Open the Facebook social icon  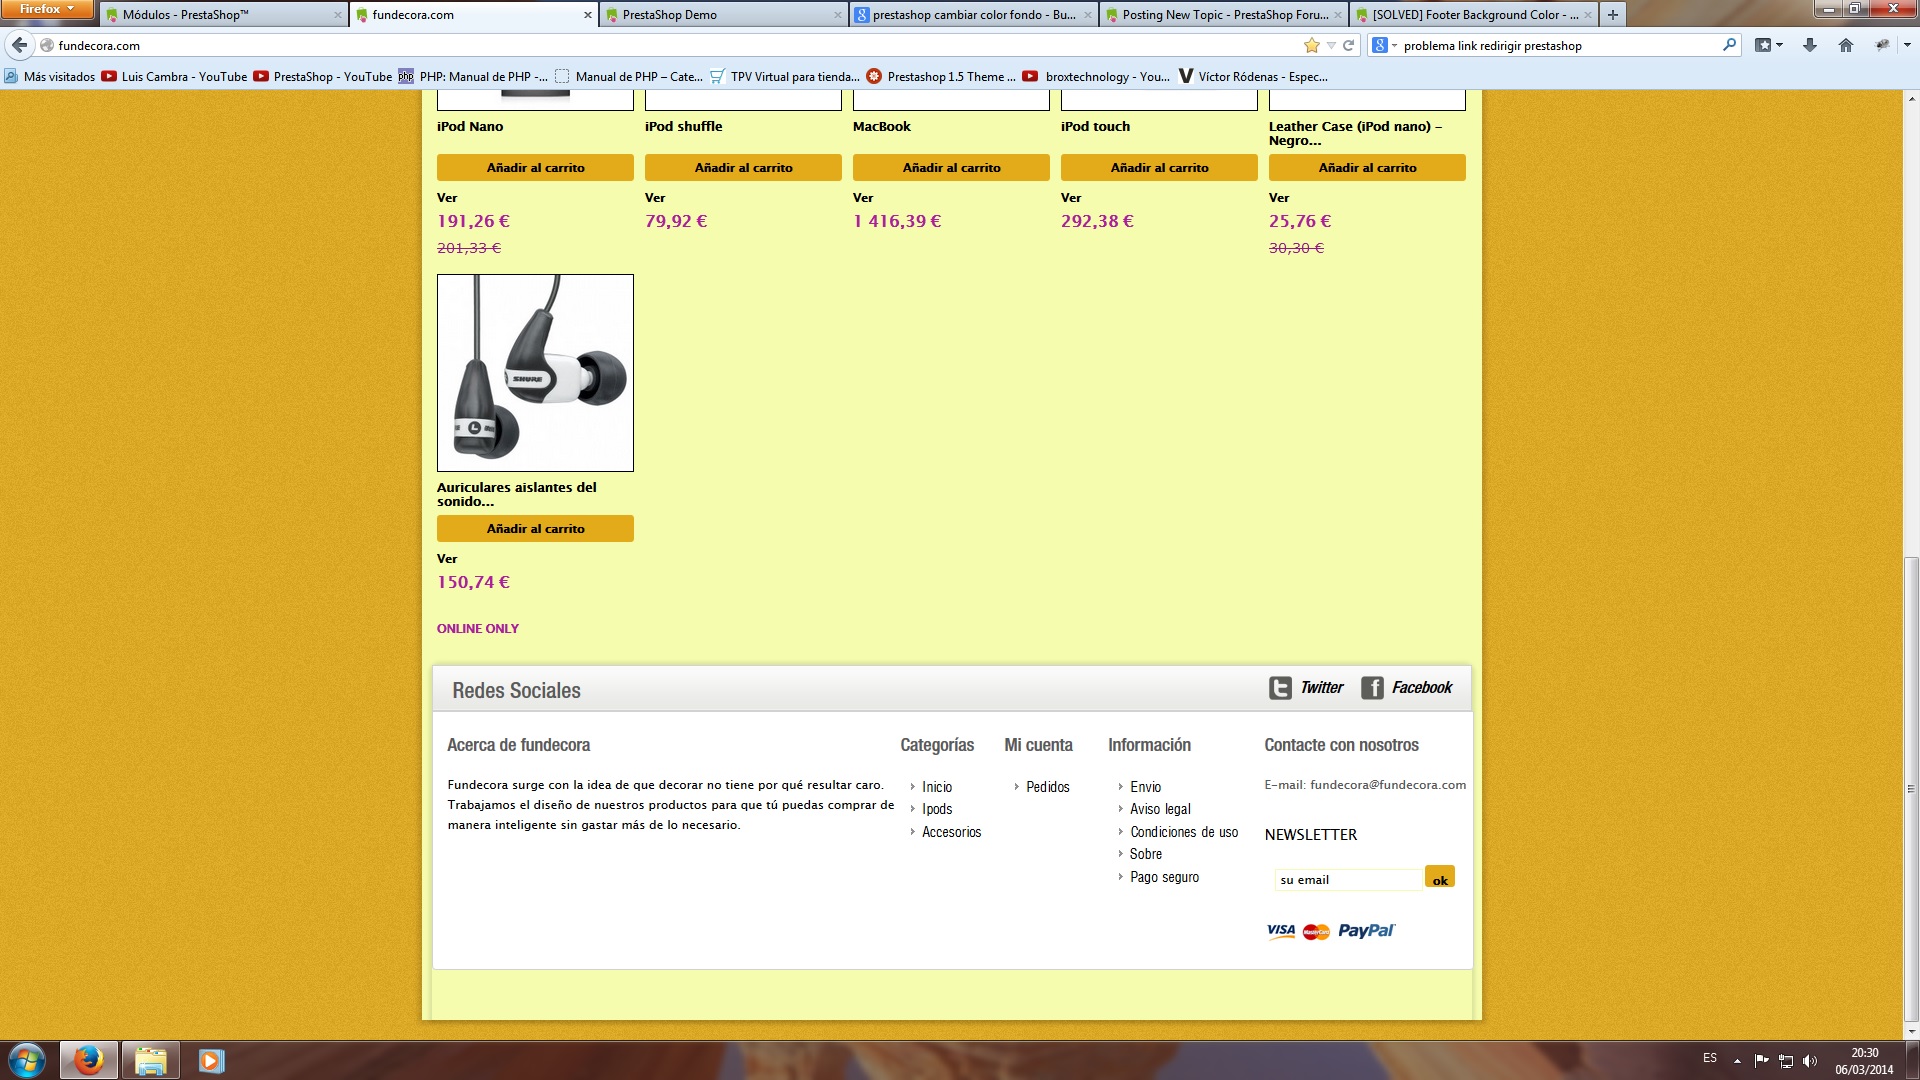coord(1372,688)
